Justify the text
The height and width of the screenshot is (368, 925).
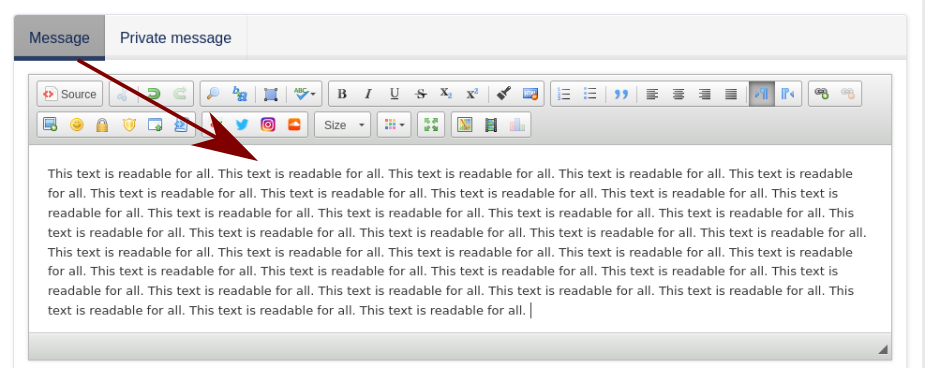tap(731, 94)
